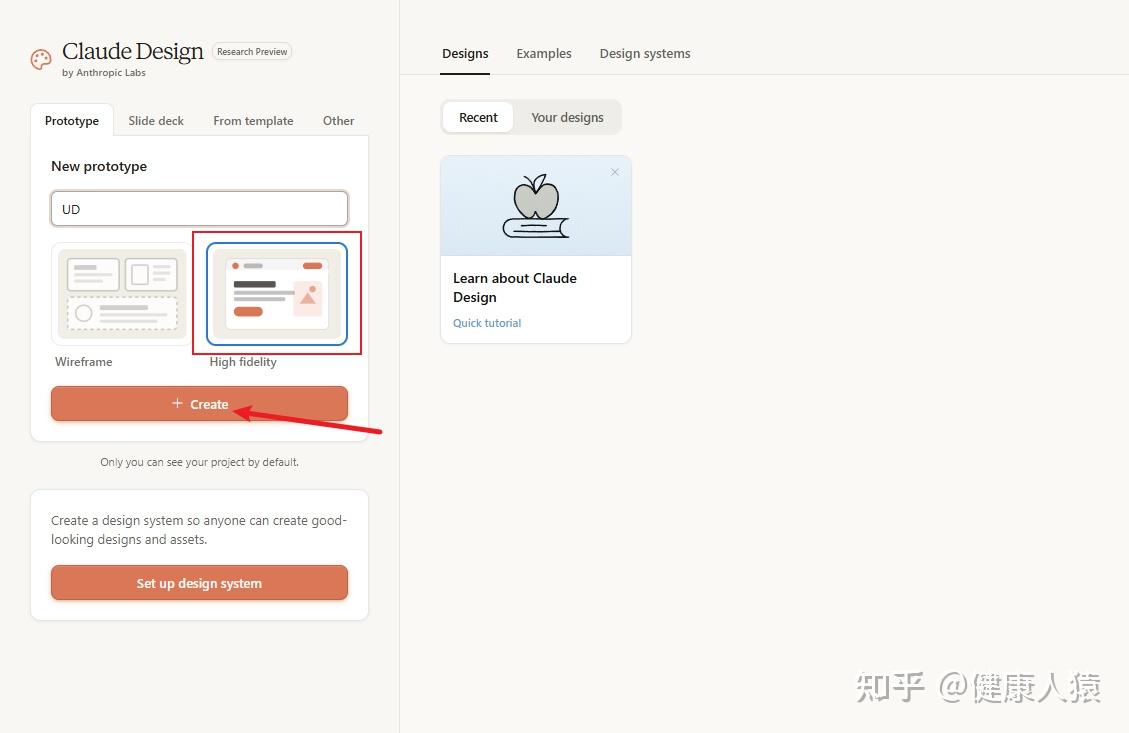Click the Research Preview badge
The height and width of the screenshot is (733, 1129).
[252, 52]
